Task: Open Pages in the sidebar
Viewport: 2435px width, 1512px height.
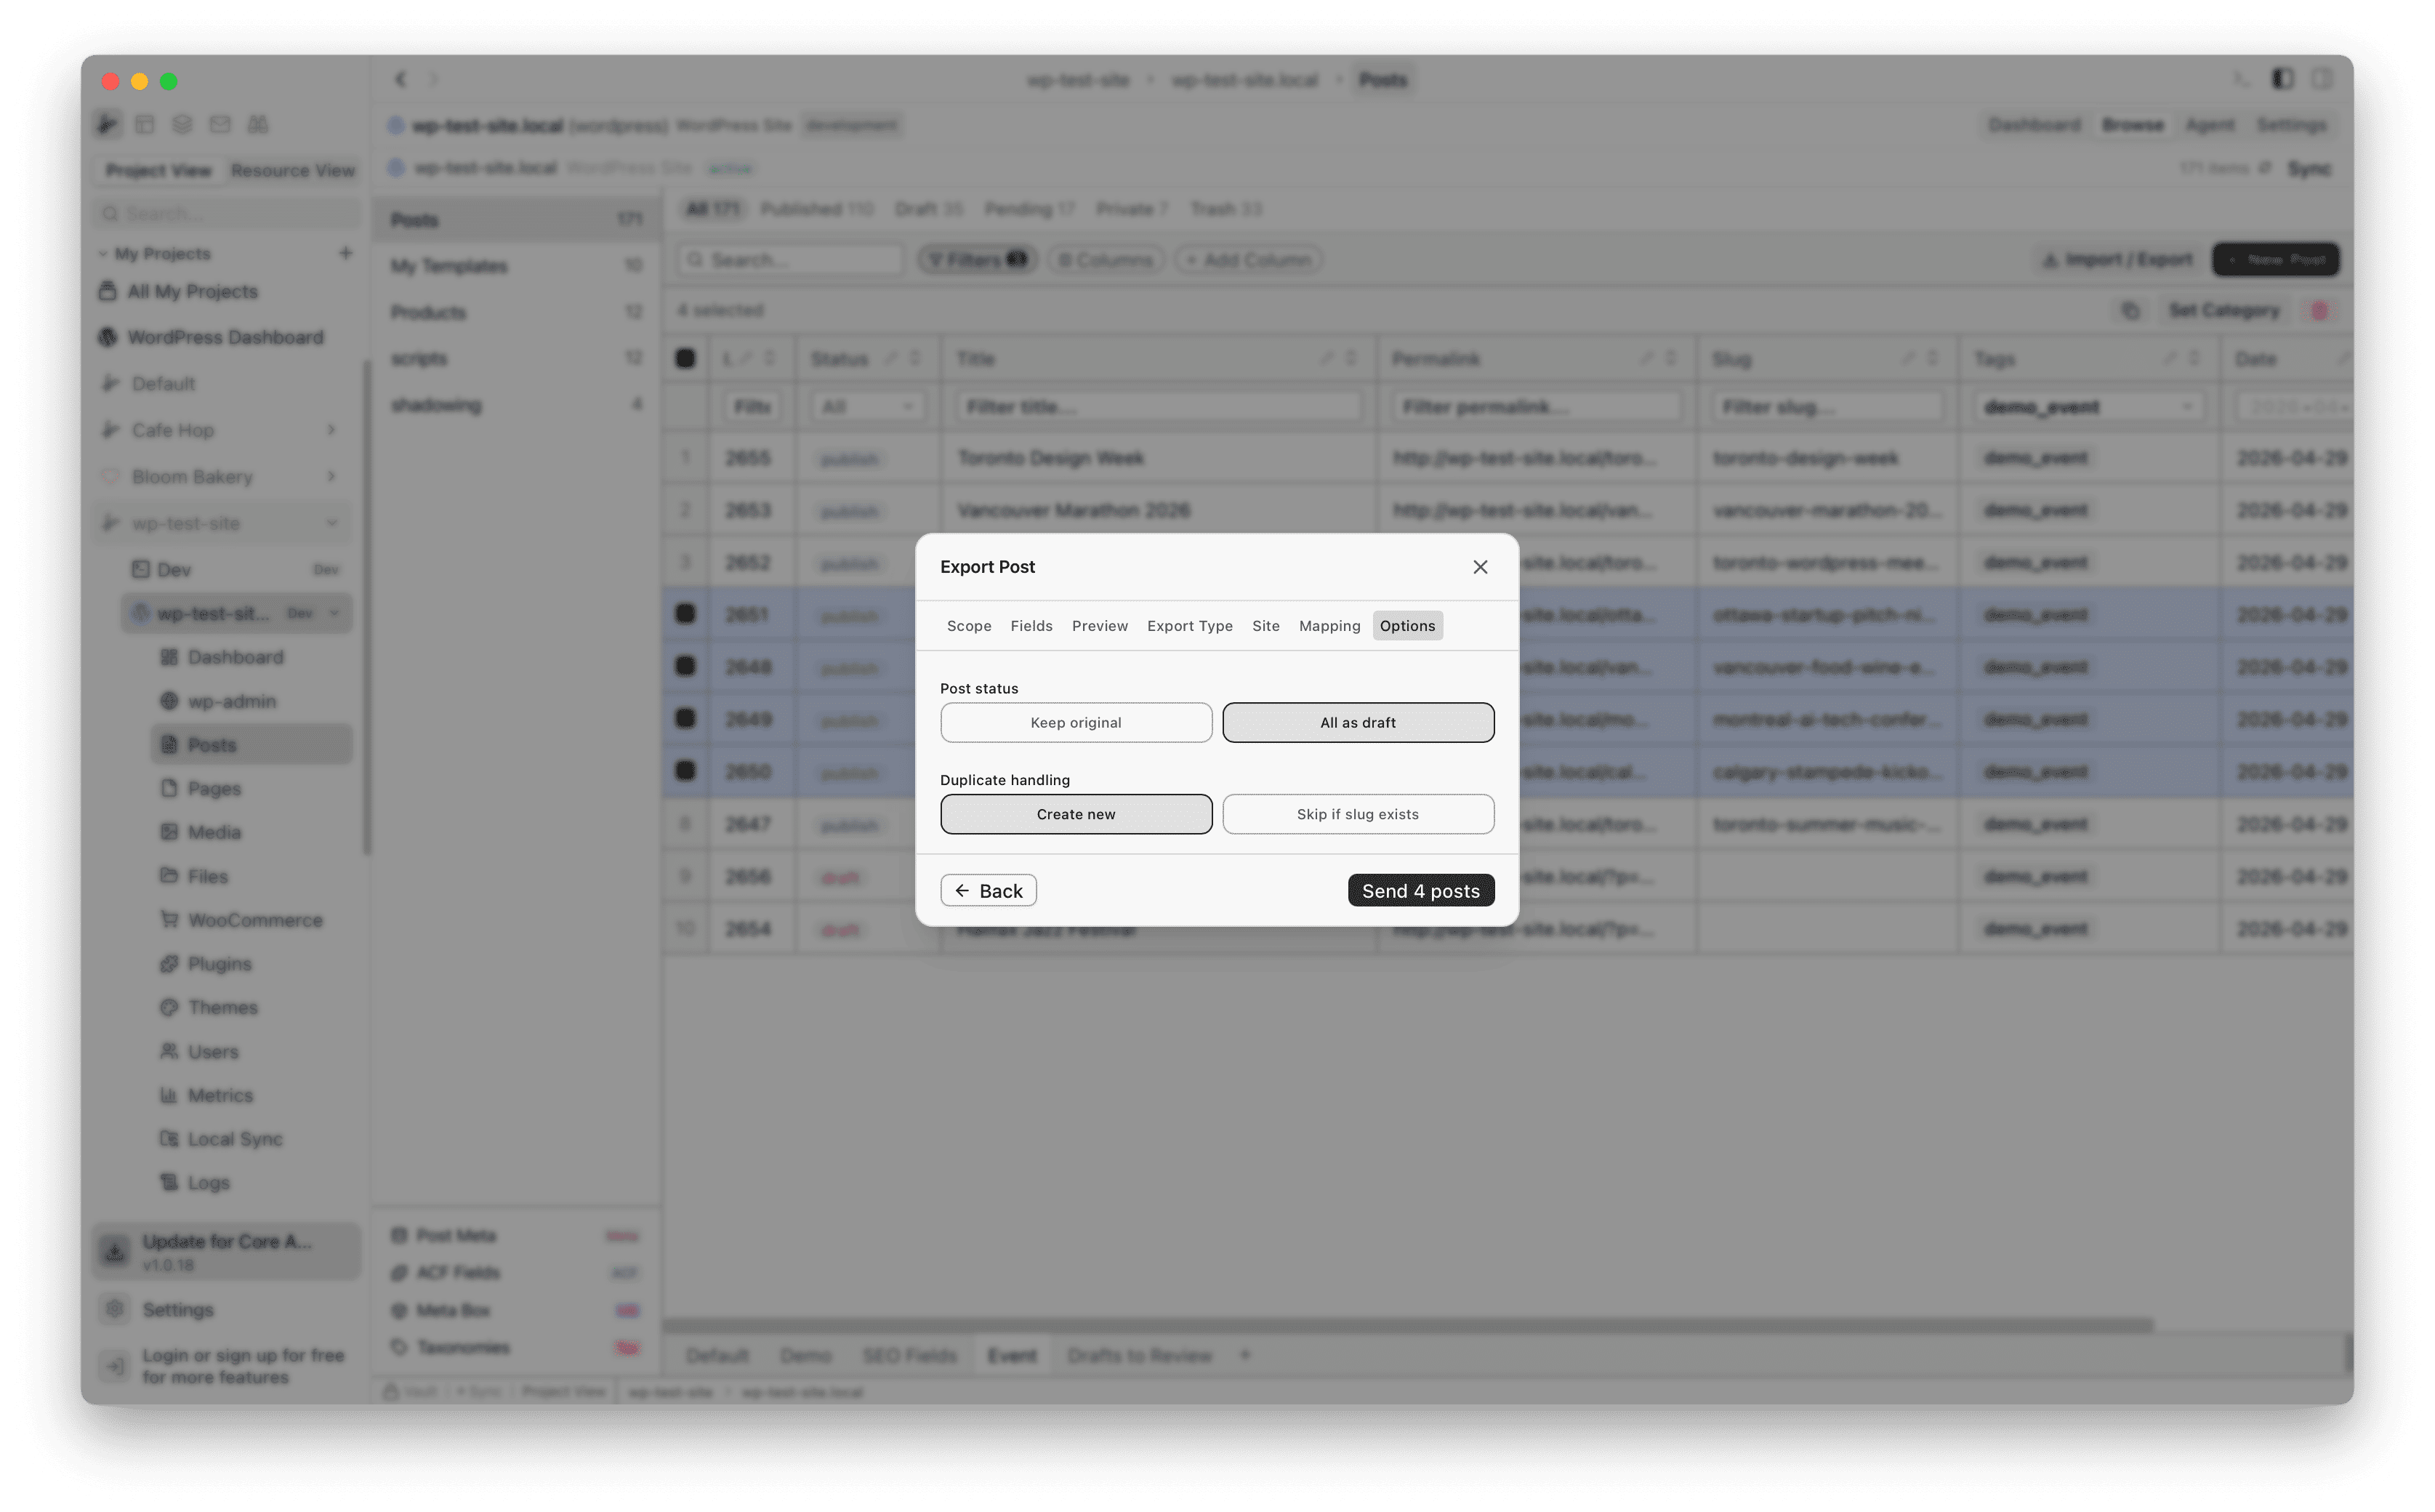Action: click(x=214, y=788)
